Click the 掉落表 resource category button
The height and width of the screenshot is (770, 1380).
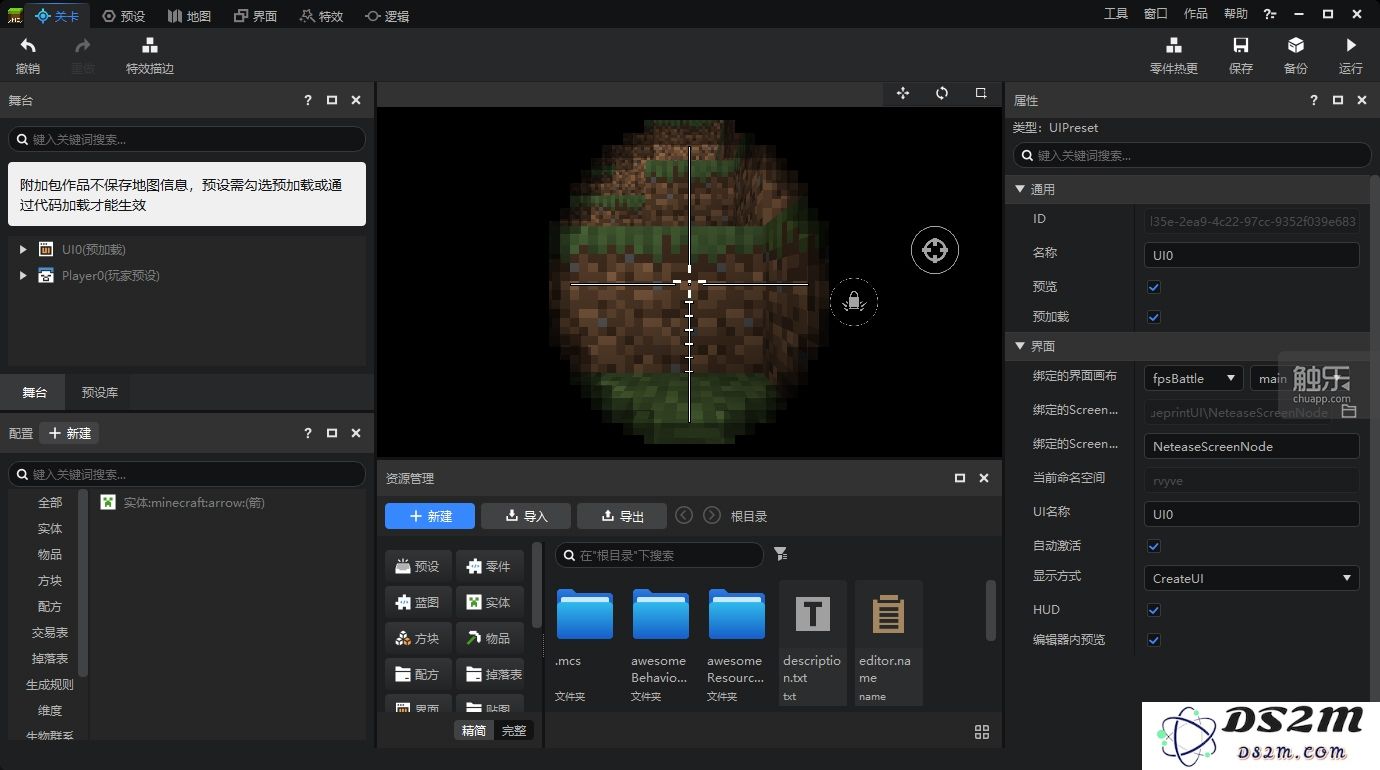tap(490, 674)
